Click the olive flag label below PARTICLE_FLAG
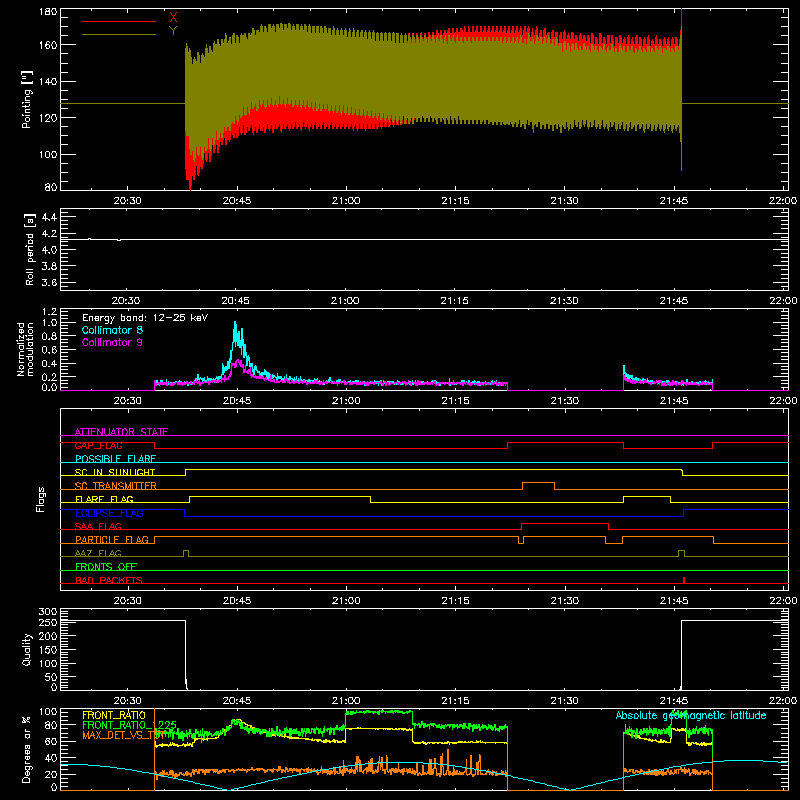Image resolution: width=800 pixels, height=800 pixels. click(98, 553)
